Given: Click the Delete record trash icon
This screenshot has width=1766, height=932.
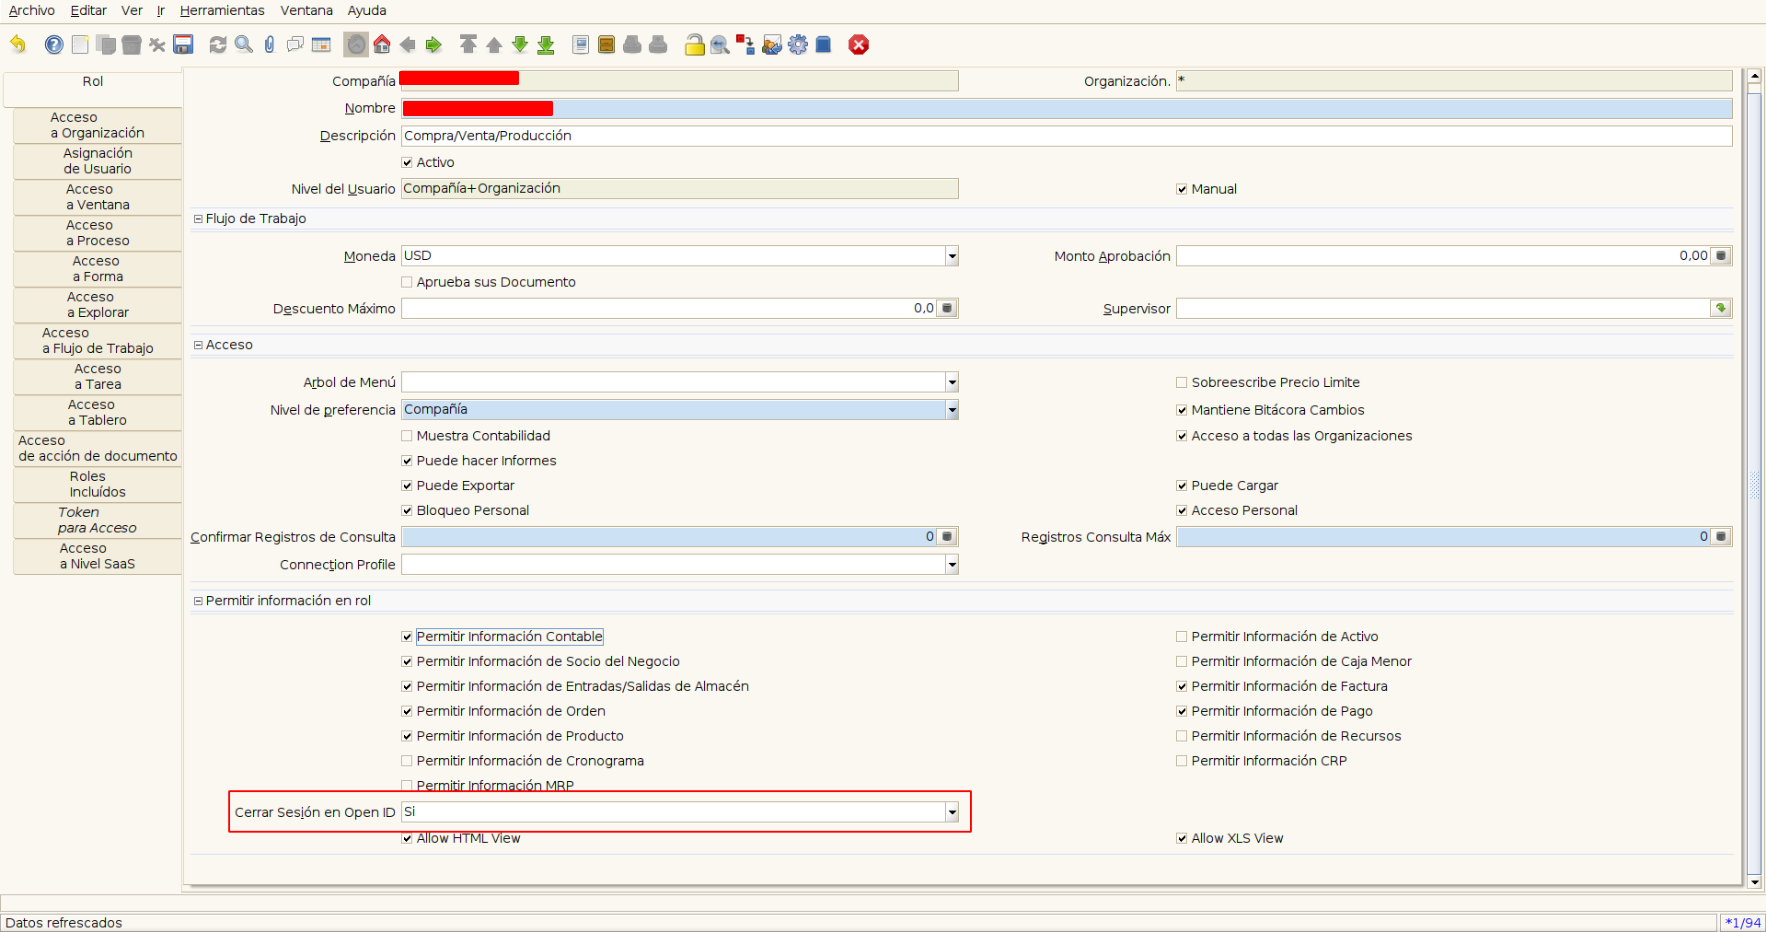Looking at the screenshot, I should coord(131,44).
